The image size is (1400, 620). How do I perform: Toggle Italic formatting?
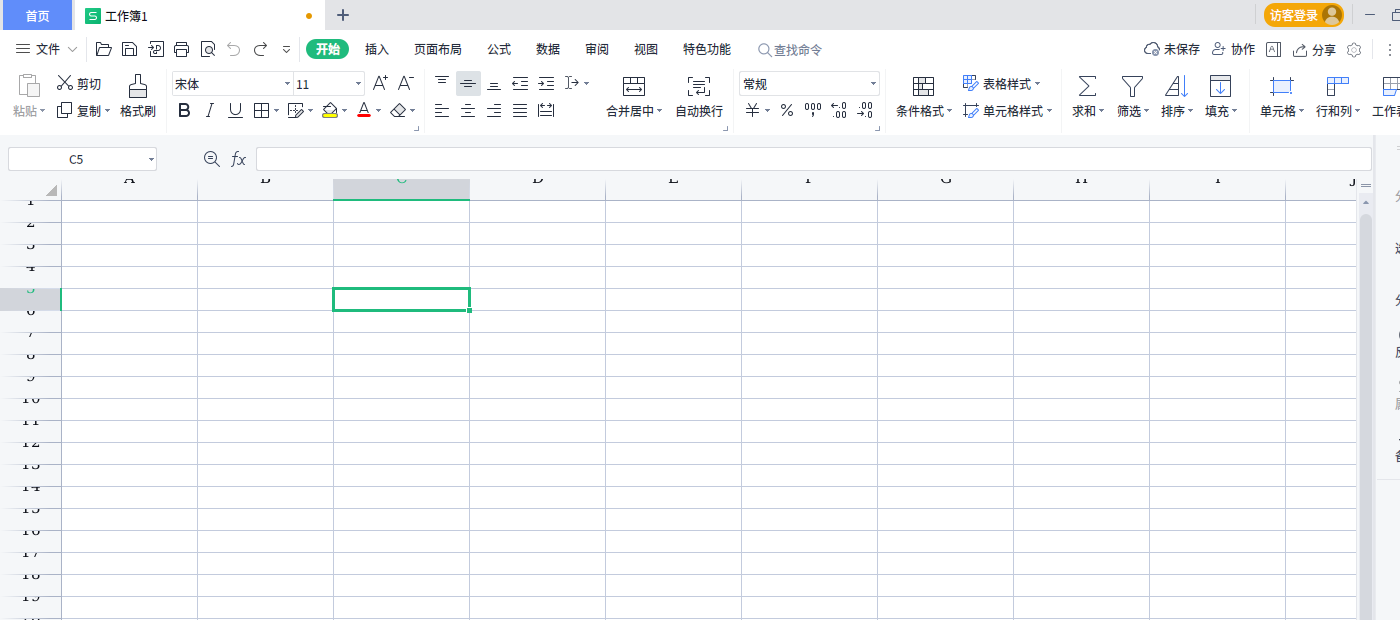pyautogui.click(x=209, y=110)
